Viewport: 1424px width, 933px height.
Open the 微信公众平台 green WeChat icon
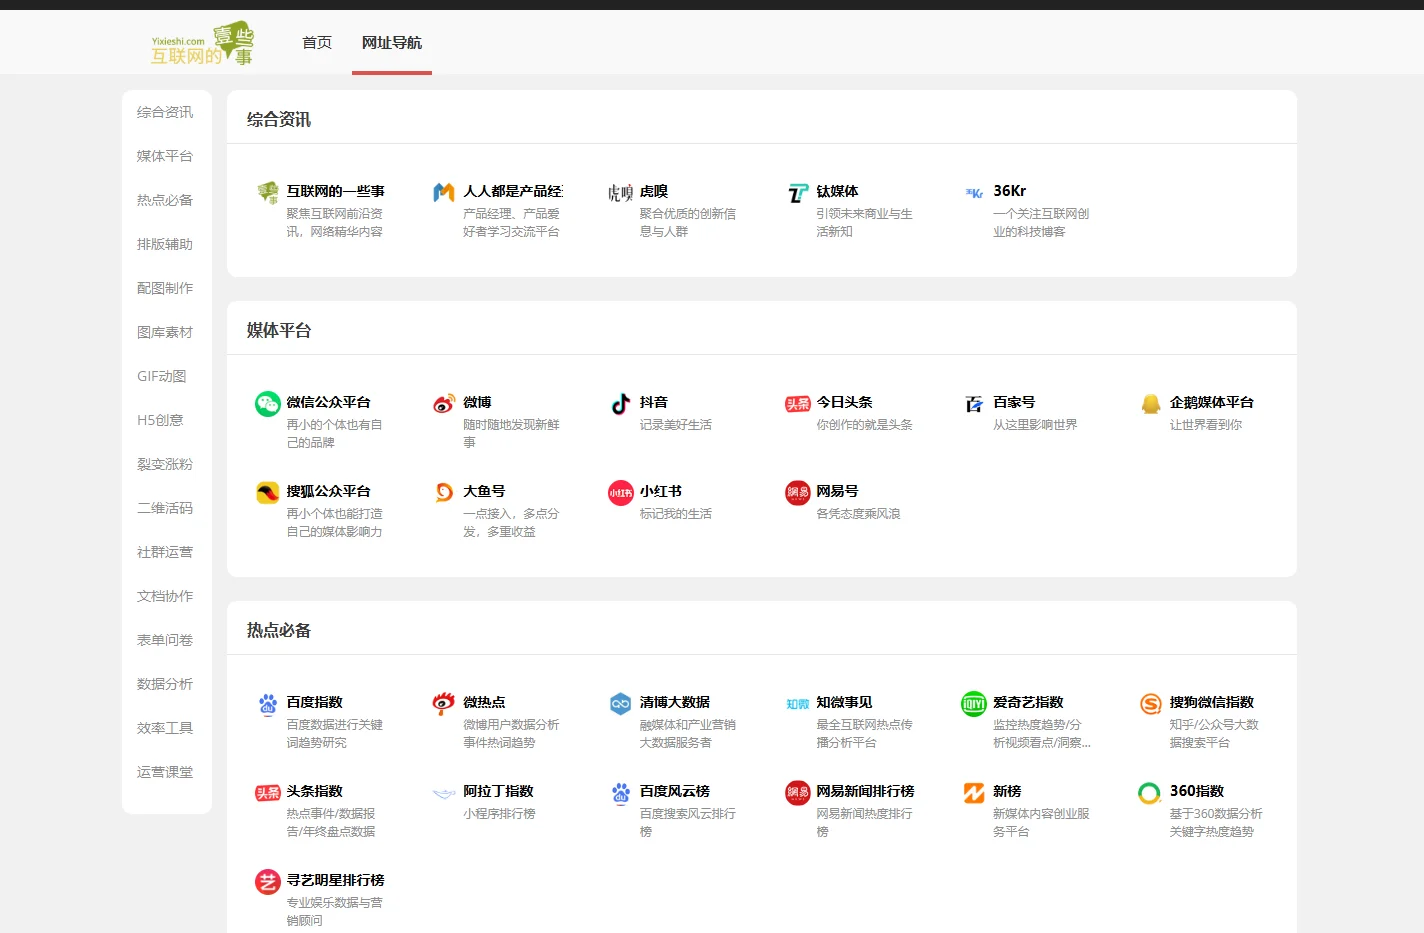(x=267, y=403)
